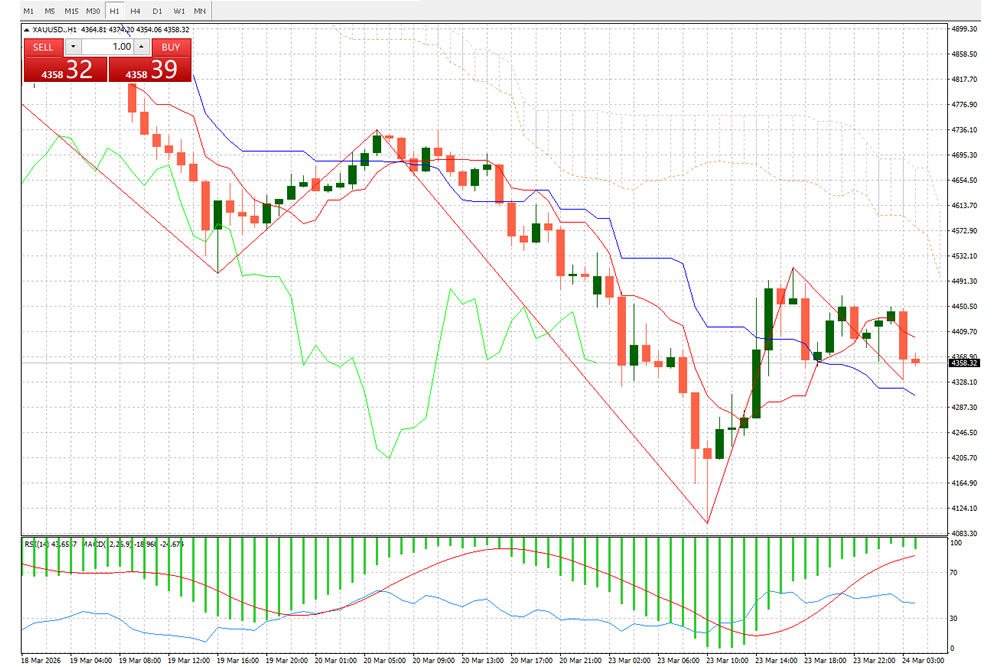This screenshot has width=1000, height=667.
Task: Click the 4358.32 current price tag
Action: (966, 363)
